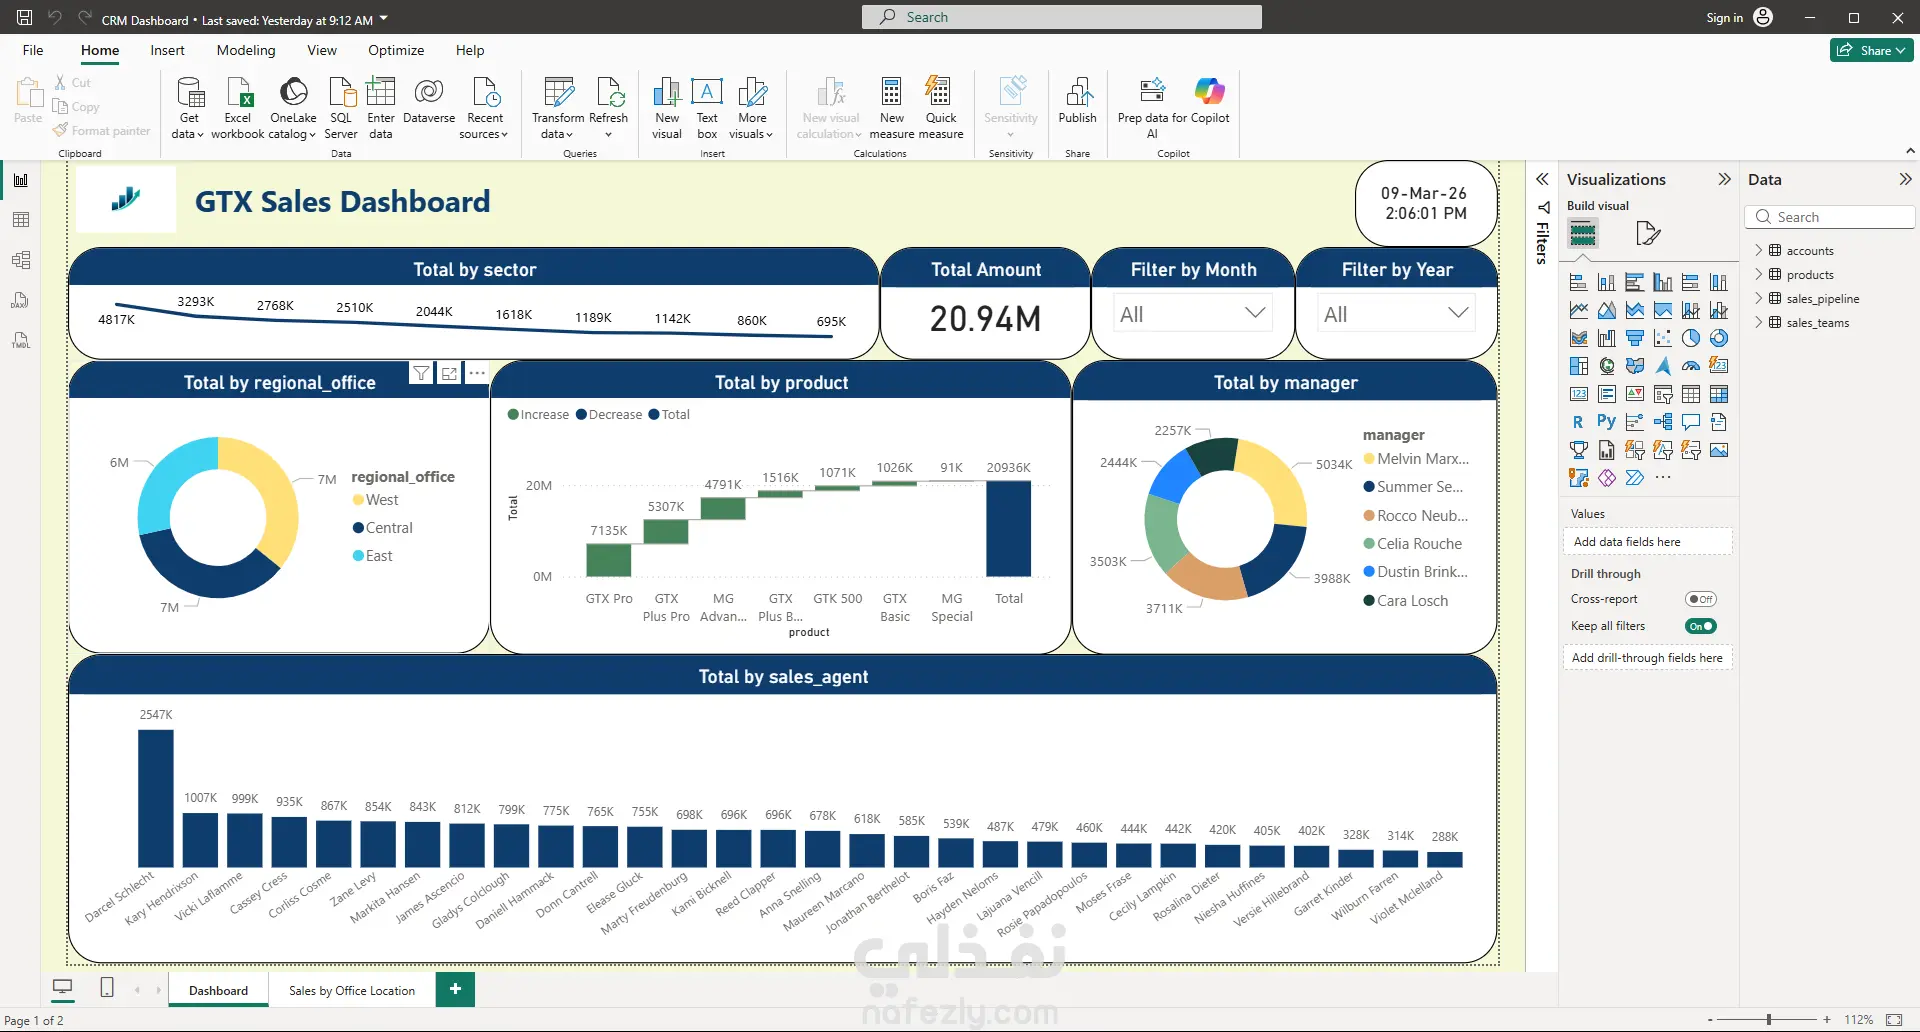Open the Filter by Year dropdown
This screenshot has width=1920, height=1032.
pyautogui.click(x=1396, y=314)
